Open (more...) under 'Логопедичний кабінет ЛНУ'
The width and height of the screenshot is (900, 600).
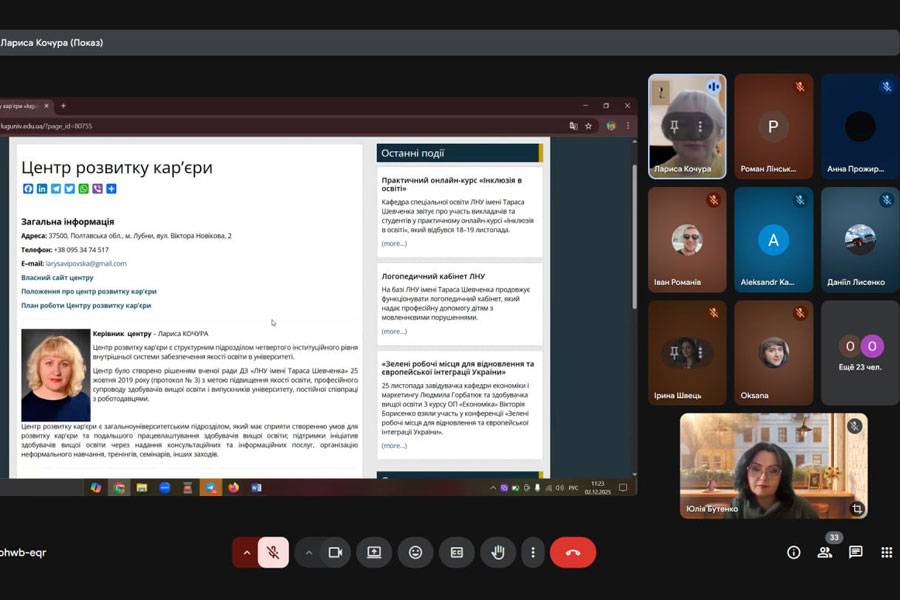[x=394, y=331]
